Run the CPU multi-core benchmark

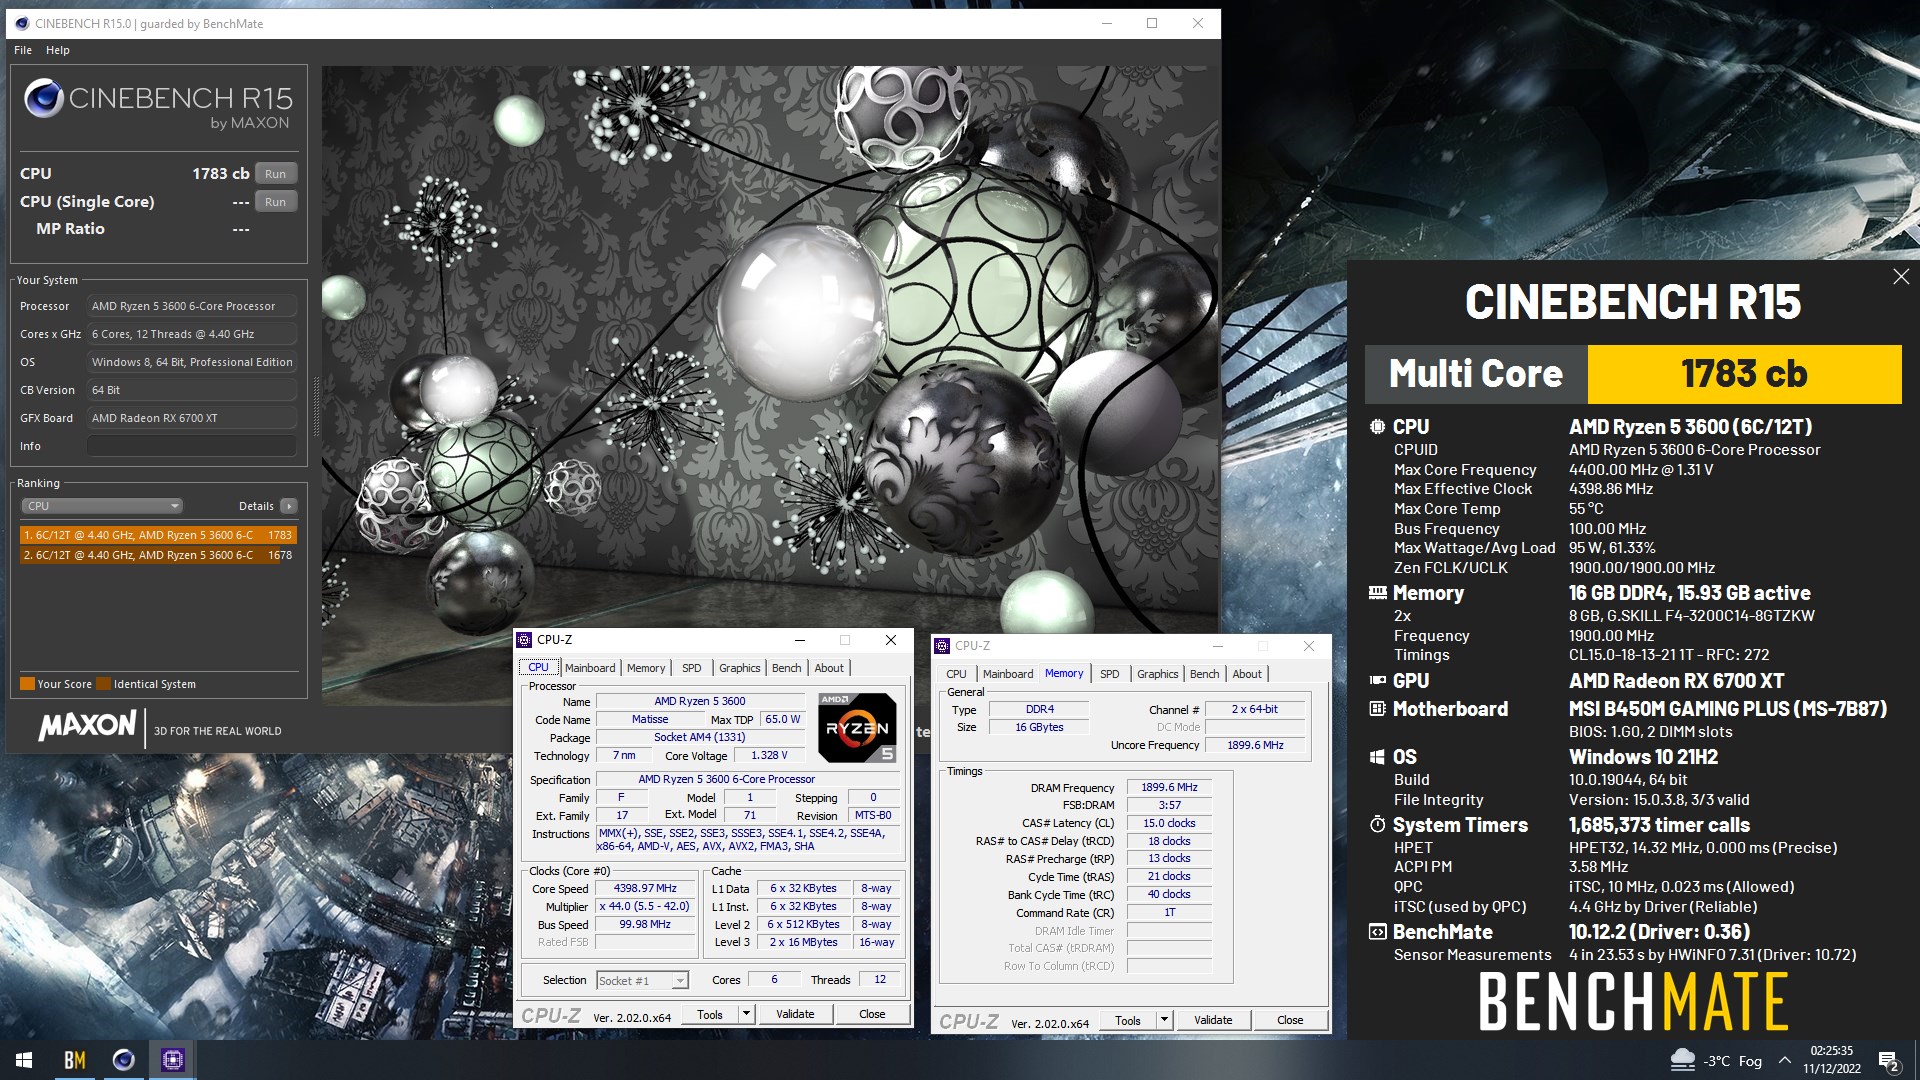[275, 174]
